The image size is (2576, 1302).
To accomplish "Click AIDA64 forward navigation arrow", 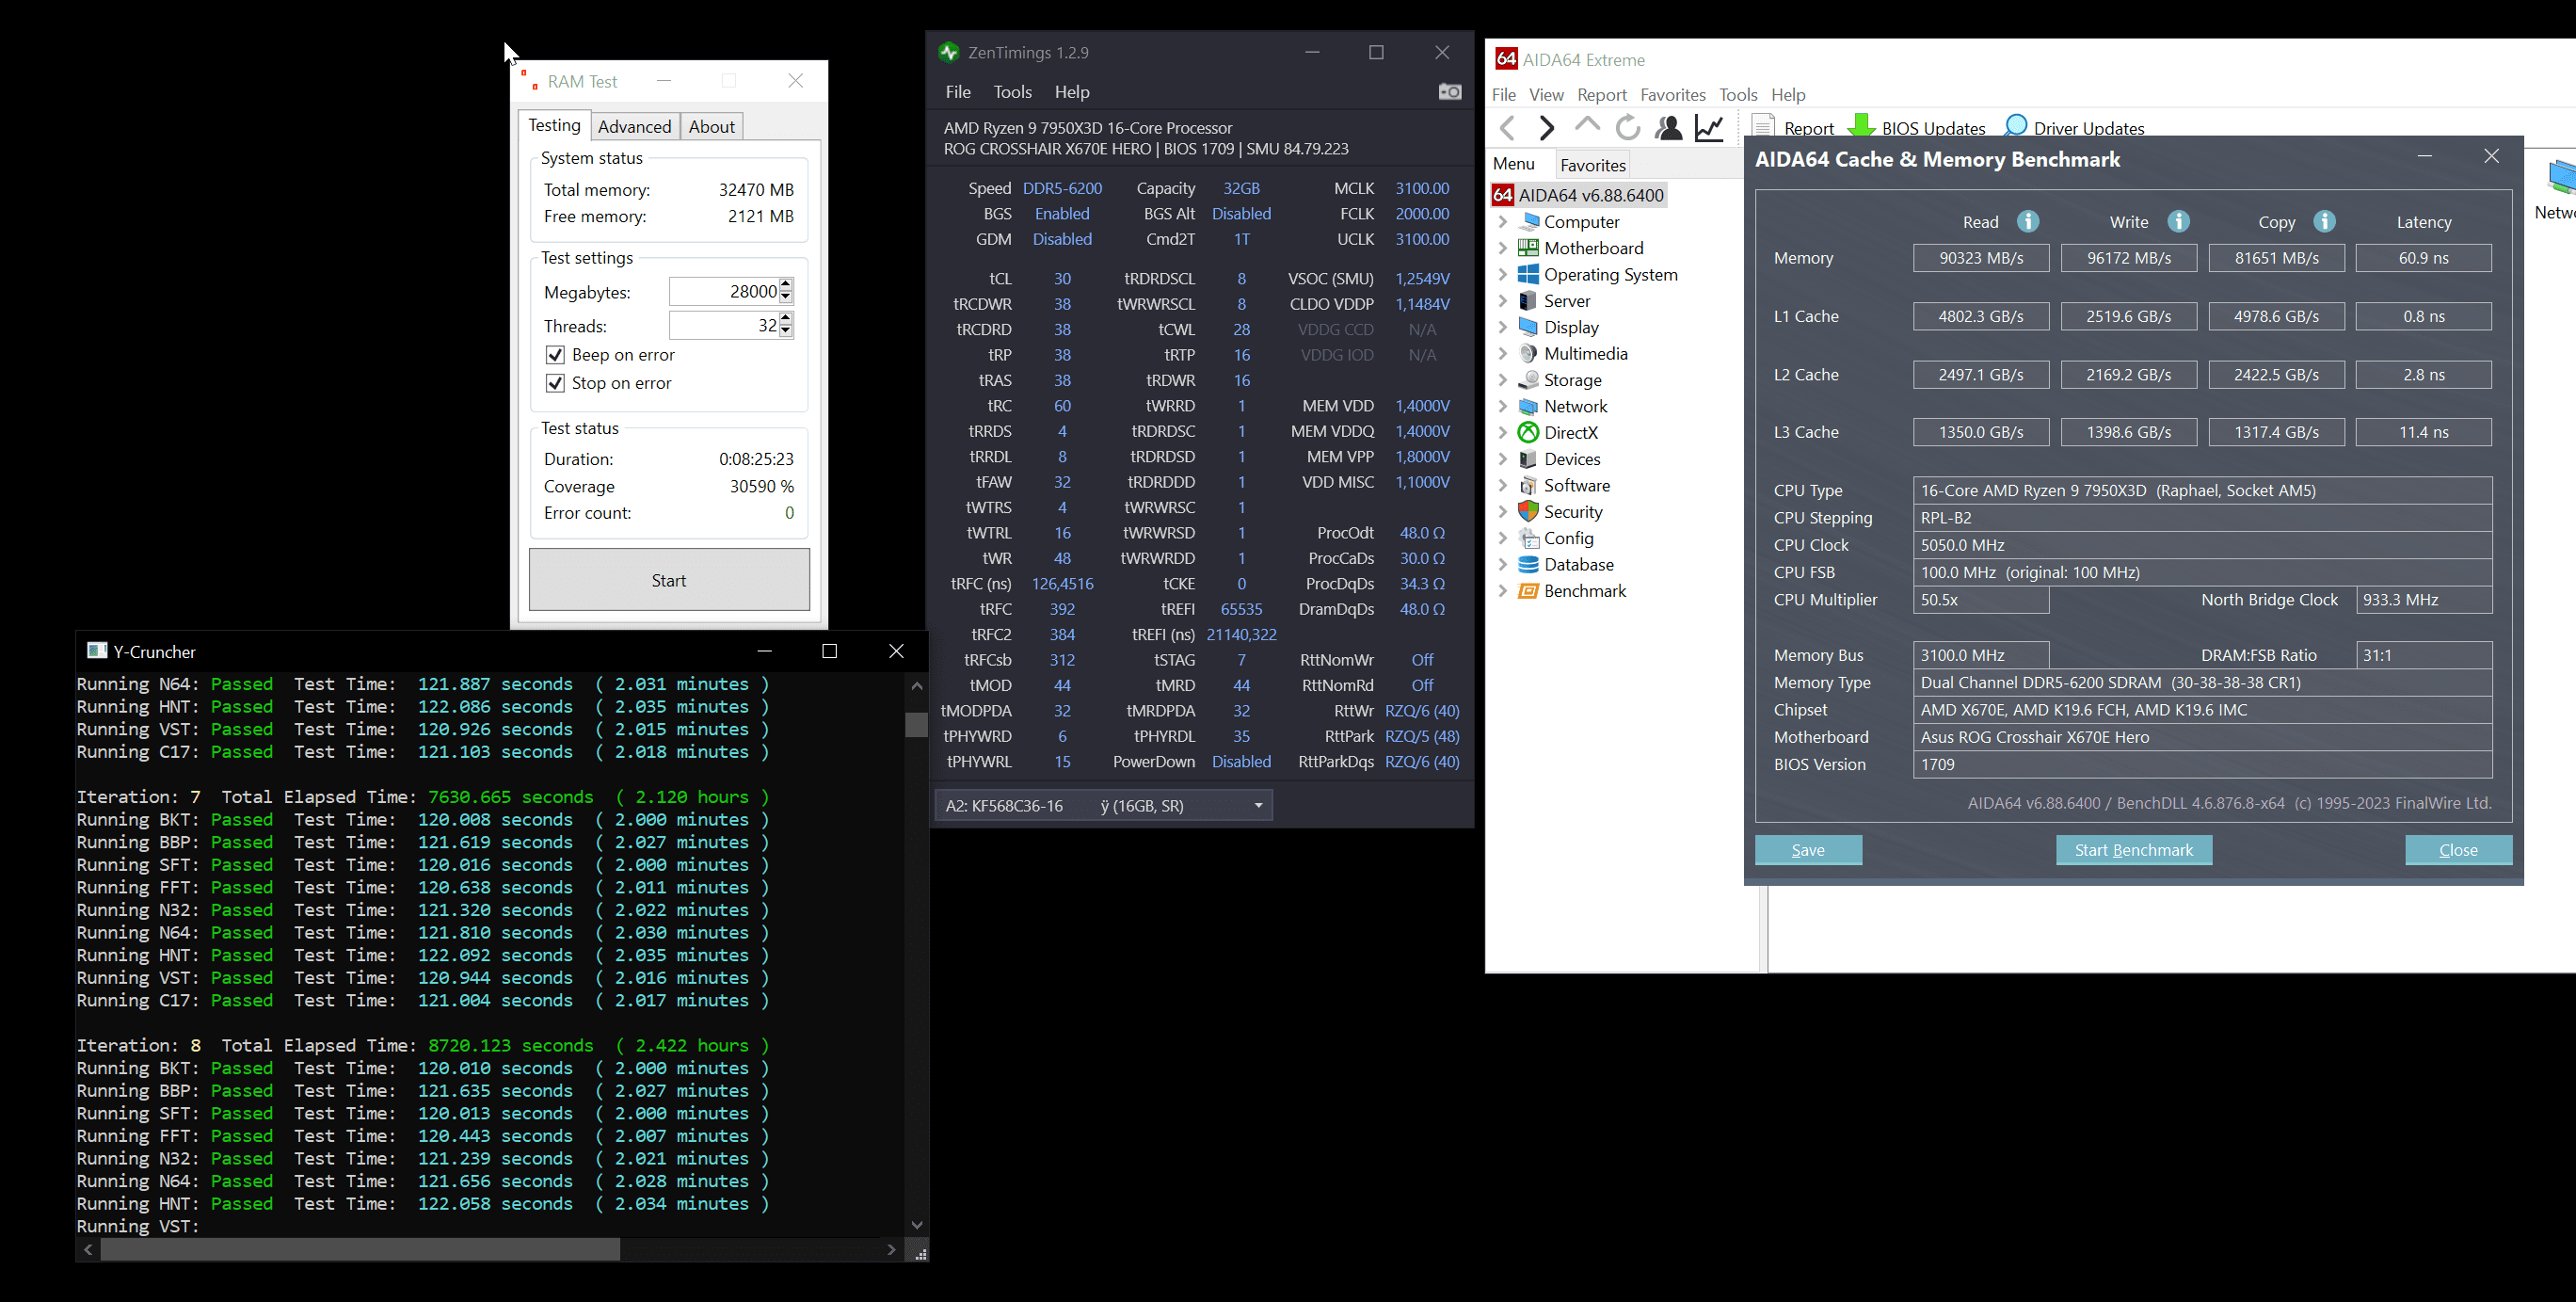I will click(x=1547, y=128).
